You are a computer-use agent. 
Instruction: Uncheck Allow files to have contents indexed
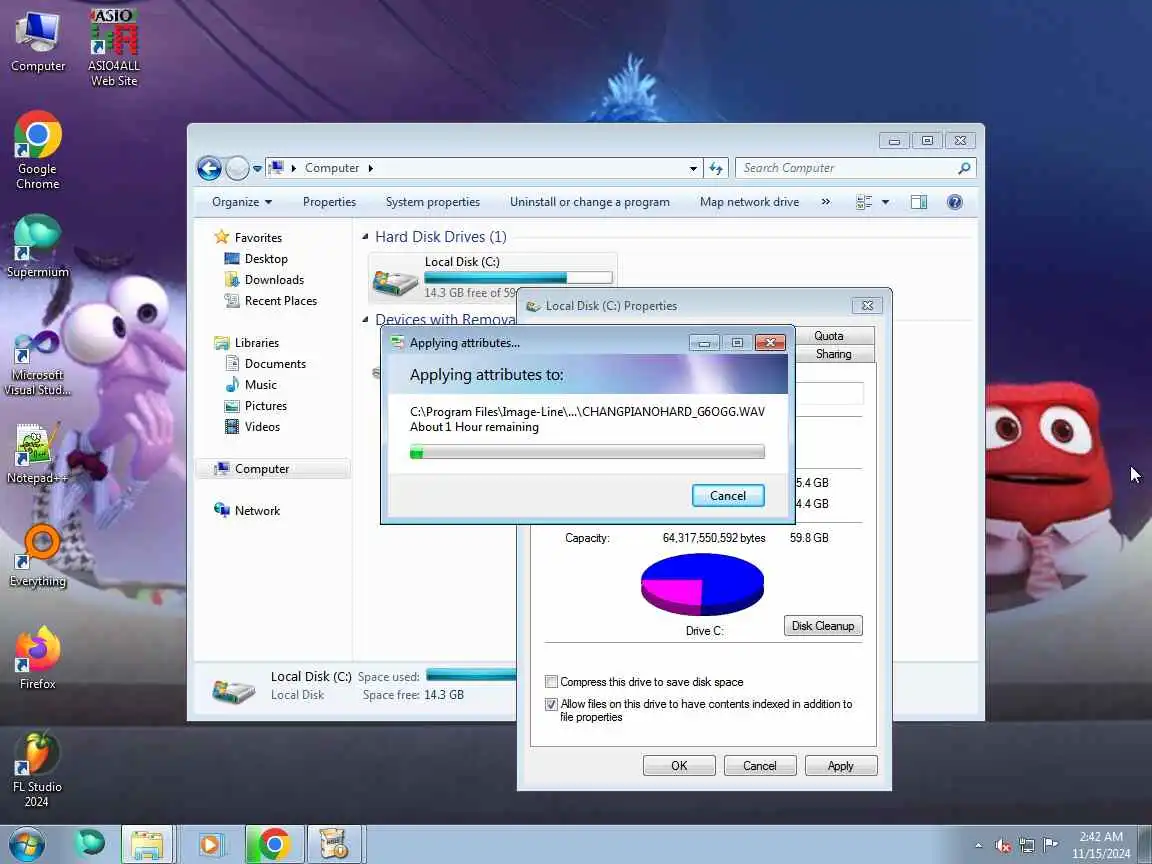tap(551, 704)
